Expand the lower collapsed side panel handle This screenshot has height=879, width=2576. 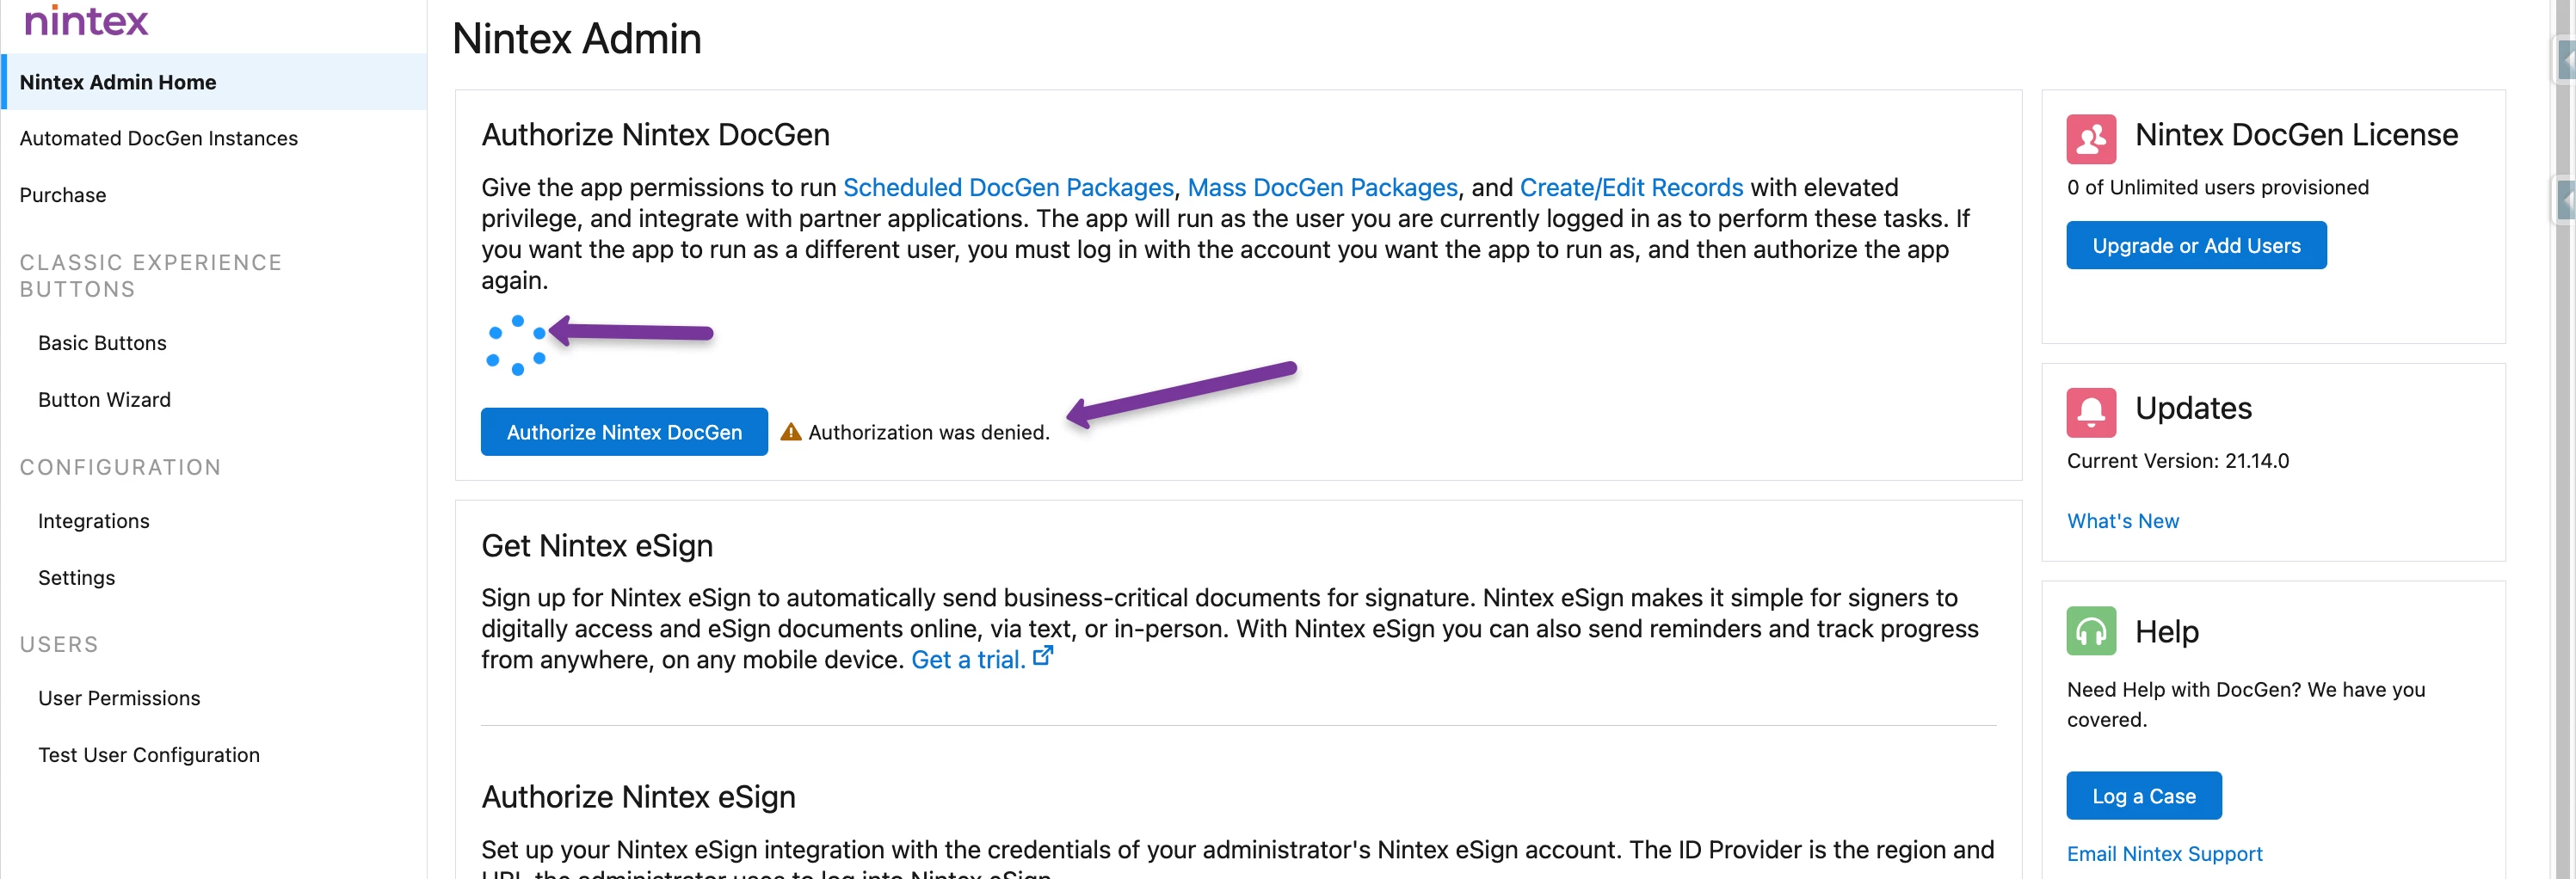click(2567, 199)
